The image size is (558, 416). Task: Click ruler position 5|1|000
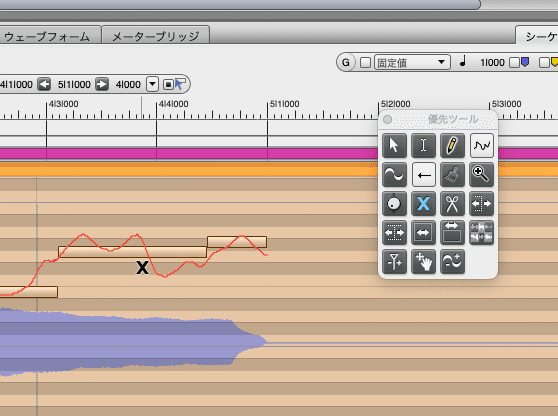(x=285, y=104)
